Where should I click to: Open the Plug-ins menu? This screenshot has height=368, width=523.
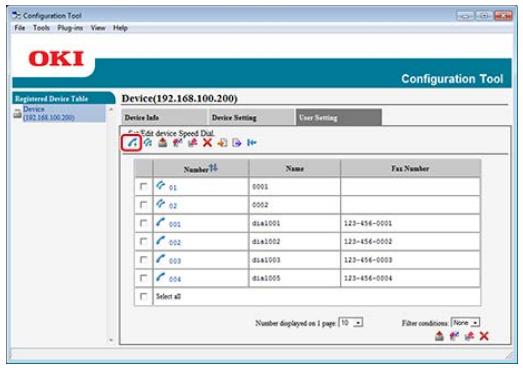click(70, 28)
